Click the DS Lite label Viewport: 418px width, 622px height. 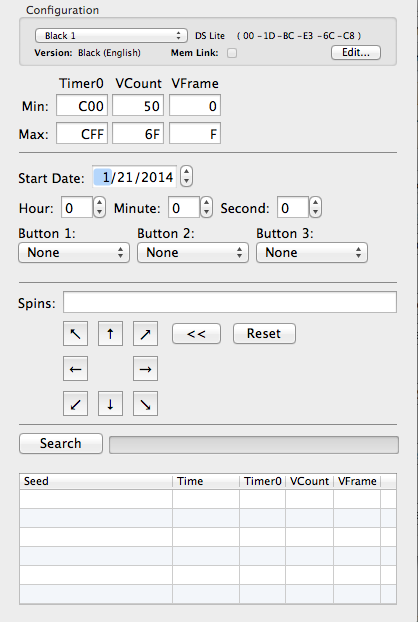pyautogui.click(x=210, y=36)
